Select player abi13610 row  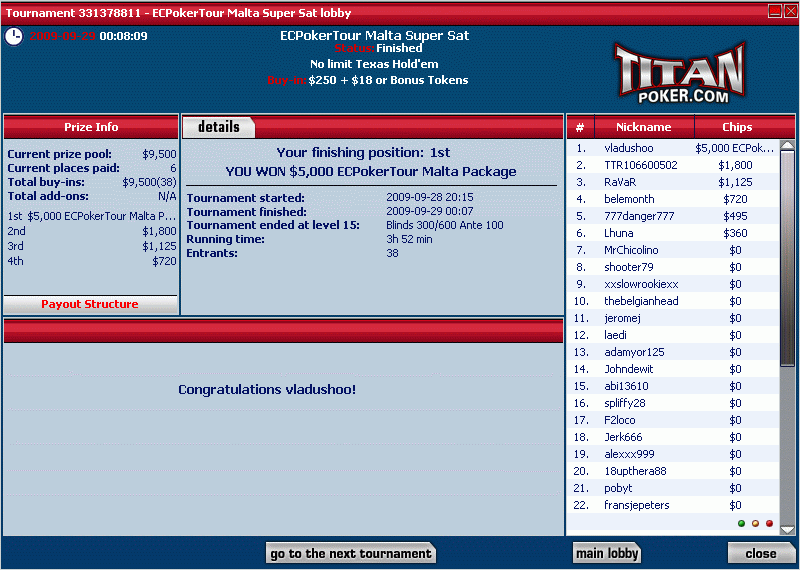tap(673, 386)
